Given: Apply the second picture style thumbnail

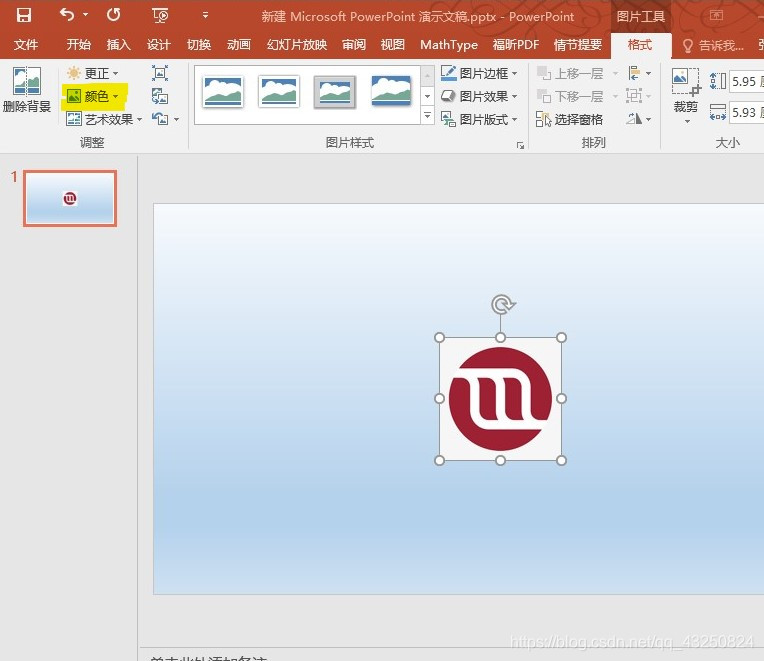Looking at the screenshot, I should [279, 92].
